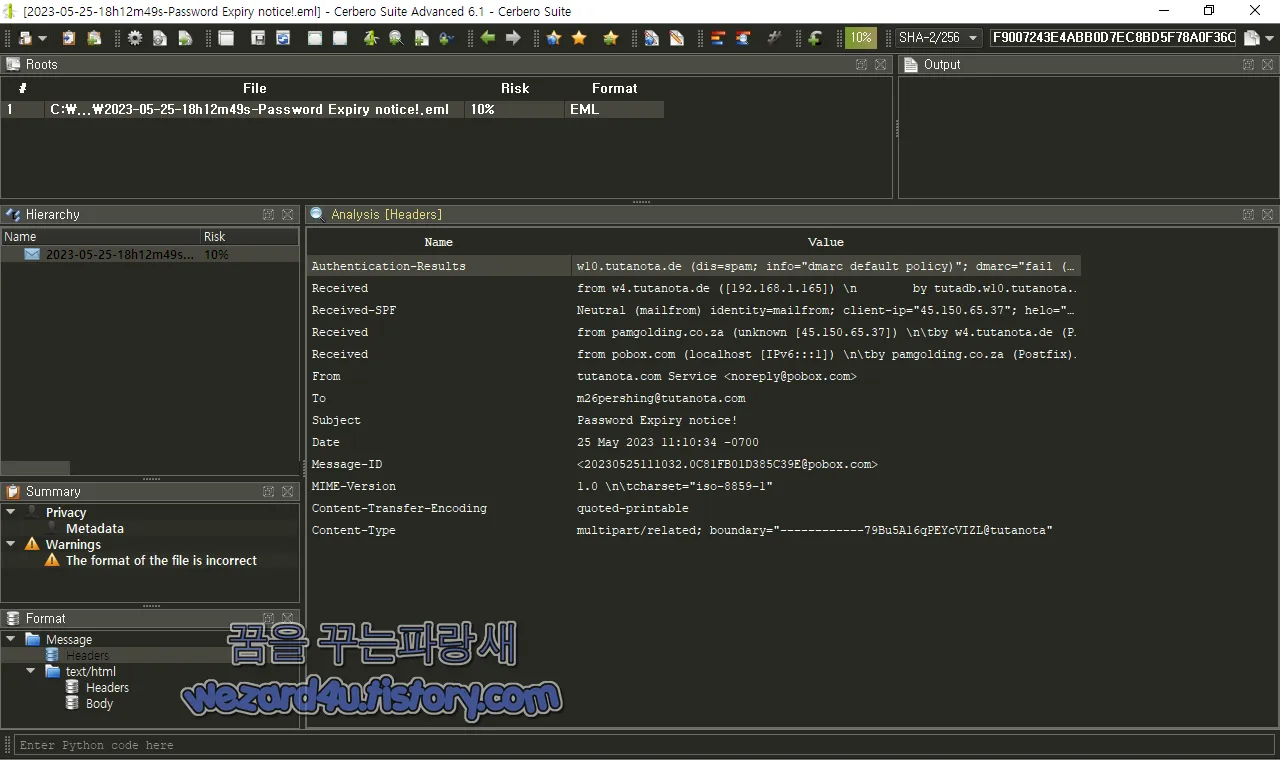Click the magnifier scan icon on the toolbar
Viewport: 1280px width, 760px height.
(396, 37)
